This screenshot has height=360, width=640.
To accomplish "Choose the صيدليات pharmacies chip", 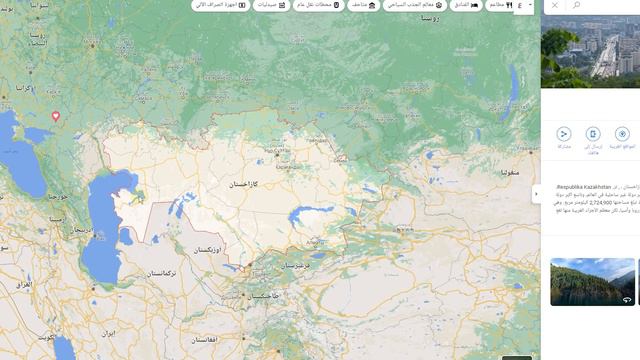I will (x=271, y=5).
